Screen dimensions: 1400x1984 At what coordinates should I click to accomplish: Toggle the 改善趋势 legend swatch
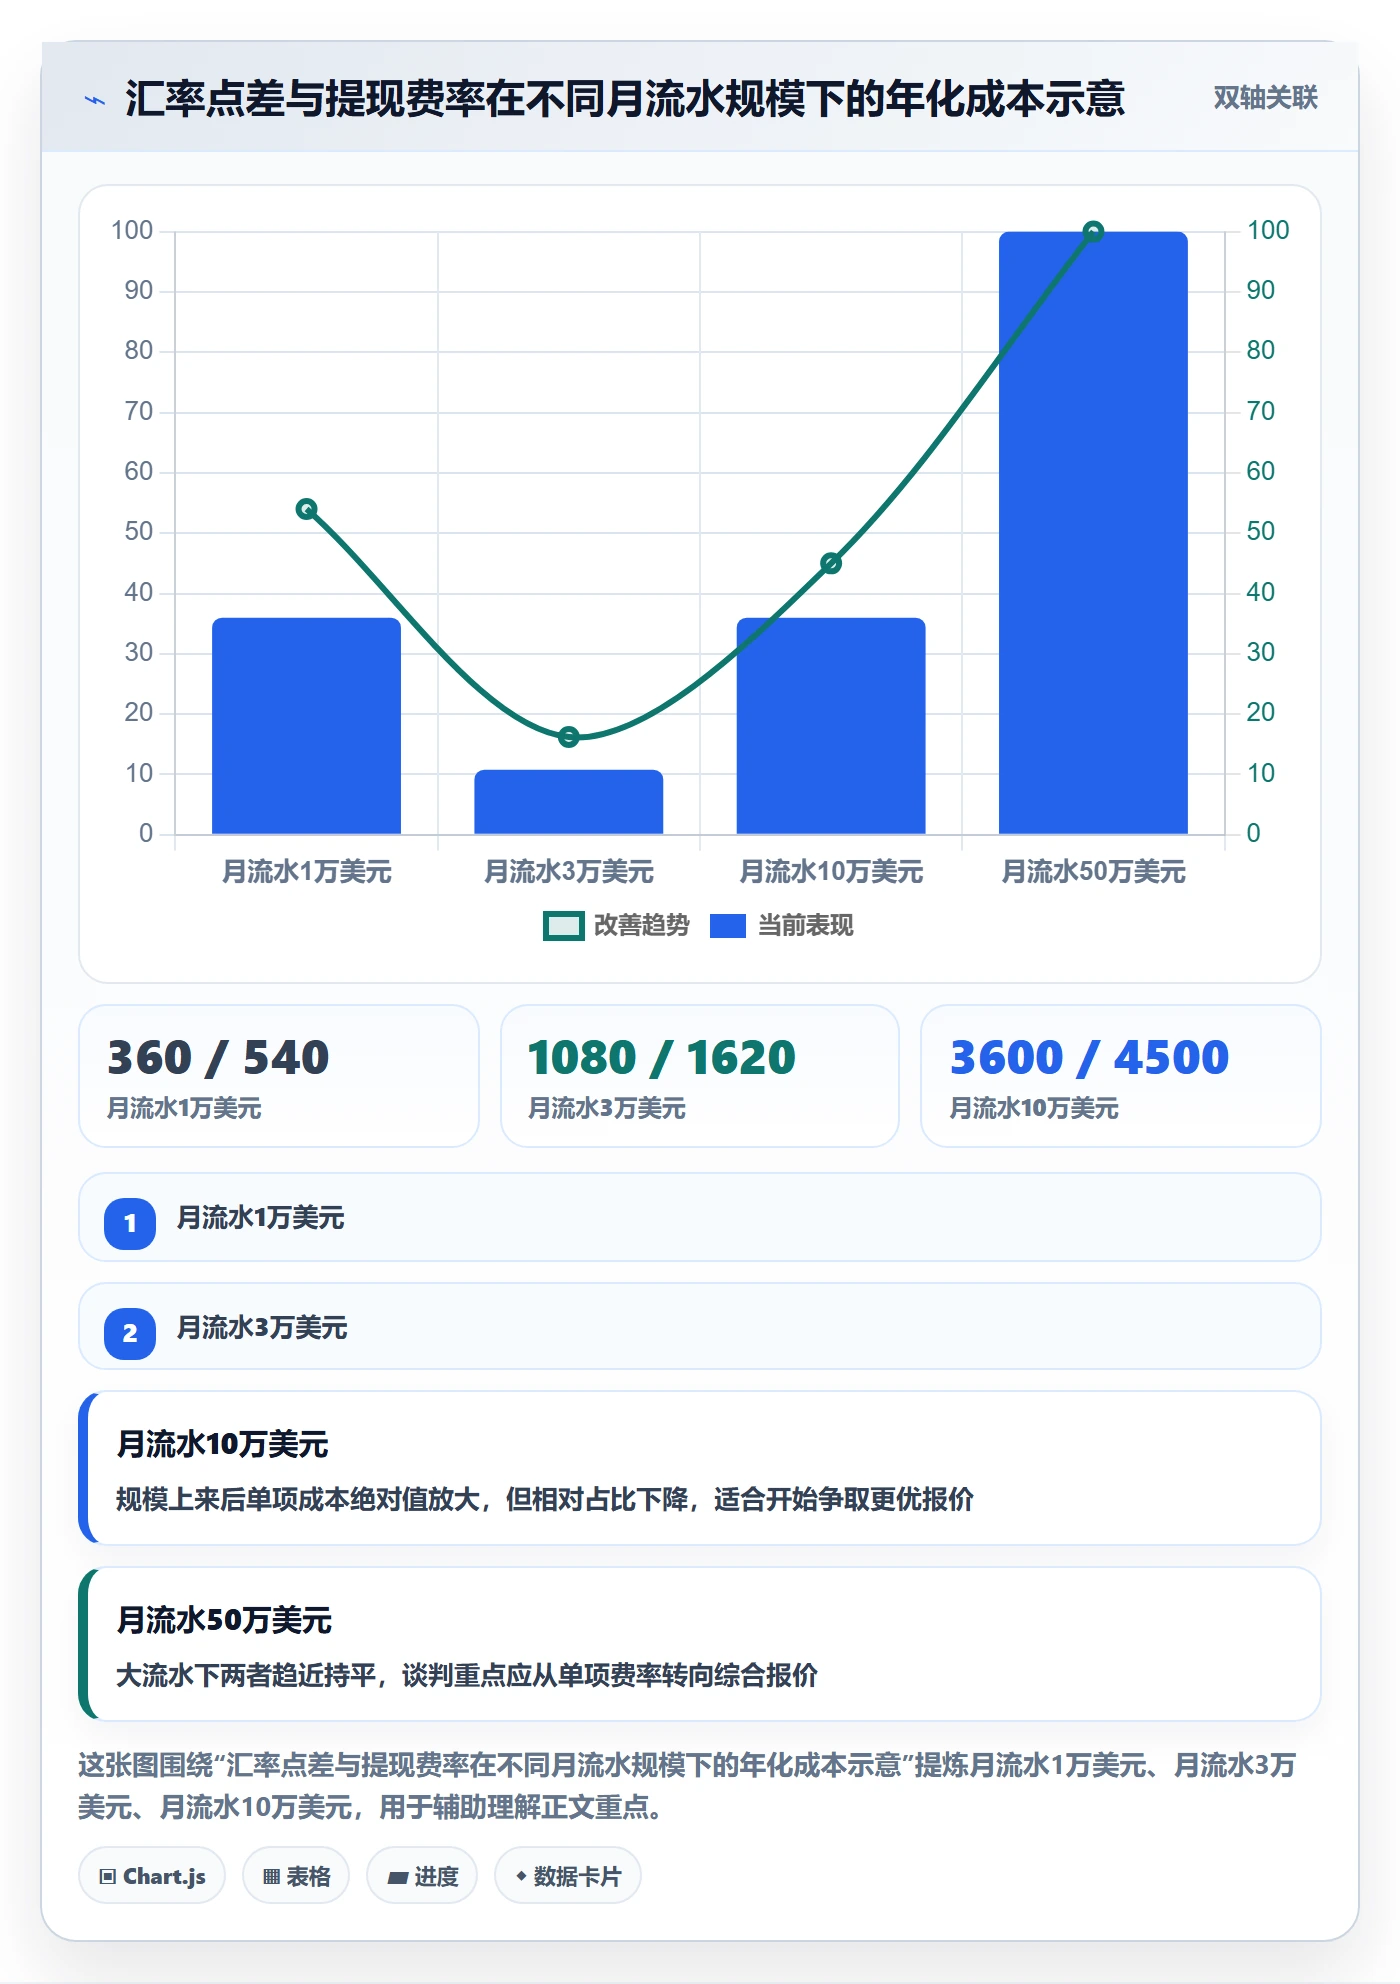click(563, 926)
